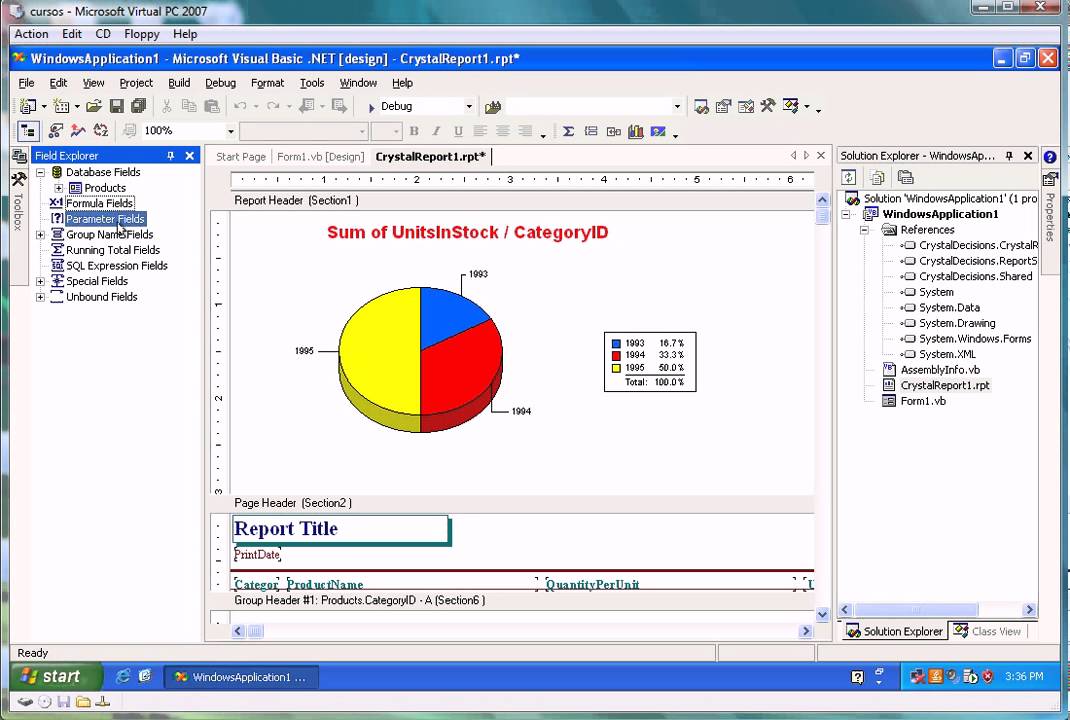Select Form1.vb in Solution Explorer

click(x=923, y=401)
